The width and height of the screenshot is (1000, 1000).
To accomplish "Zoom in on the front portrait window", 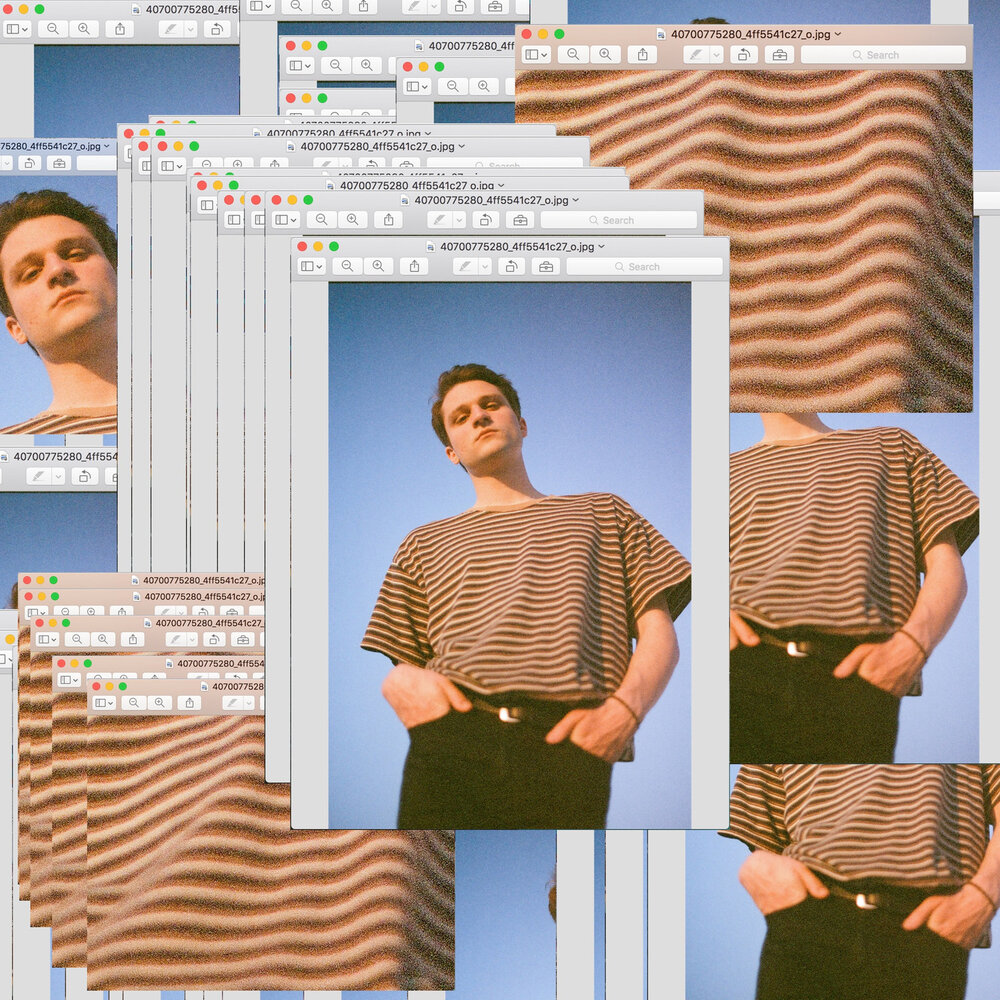I will (378, 267).
